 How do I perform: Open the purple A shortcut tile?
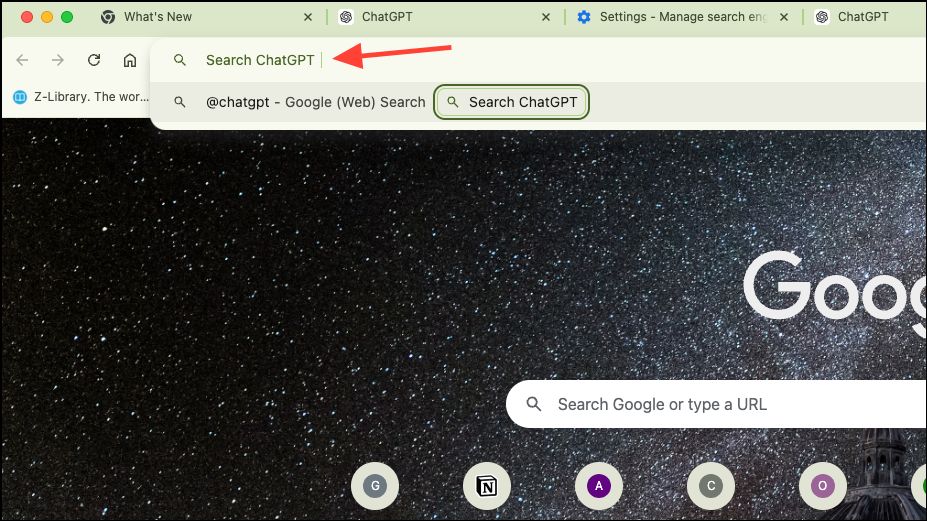coord(599,486)
